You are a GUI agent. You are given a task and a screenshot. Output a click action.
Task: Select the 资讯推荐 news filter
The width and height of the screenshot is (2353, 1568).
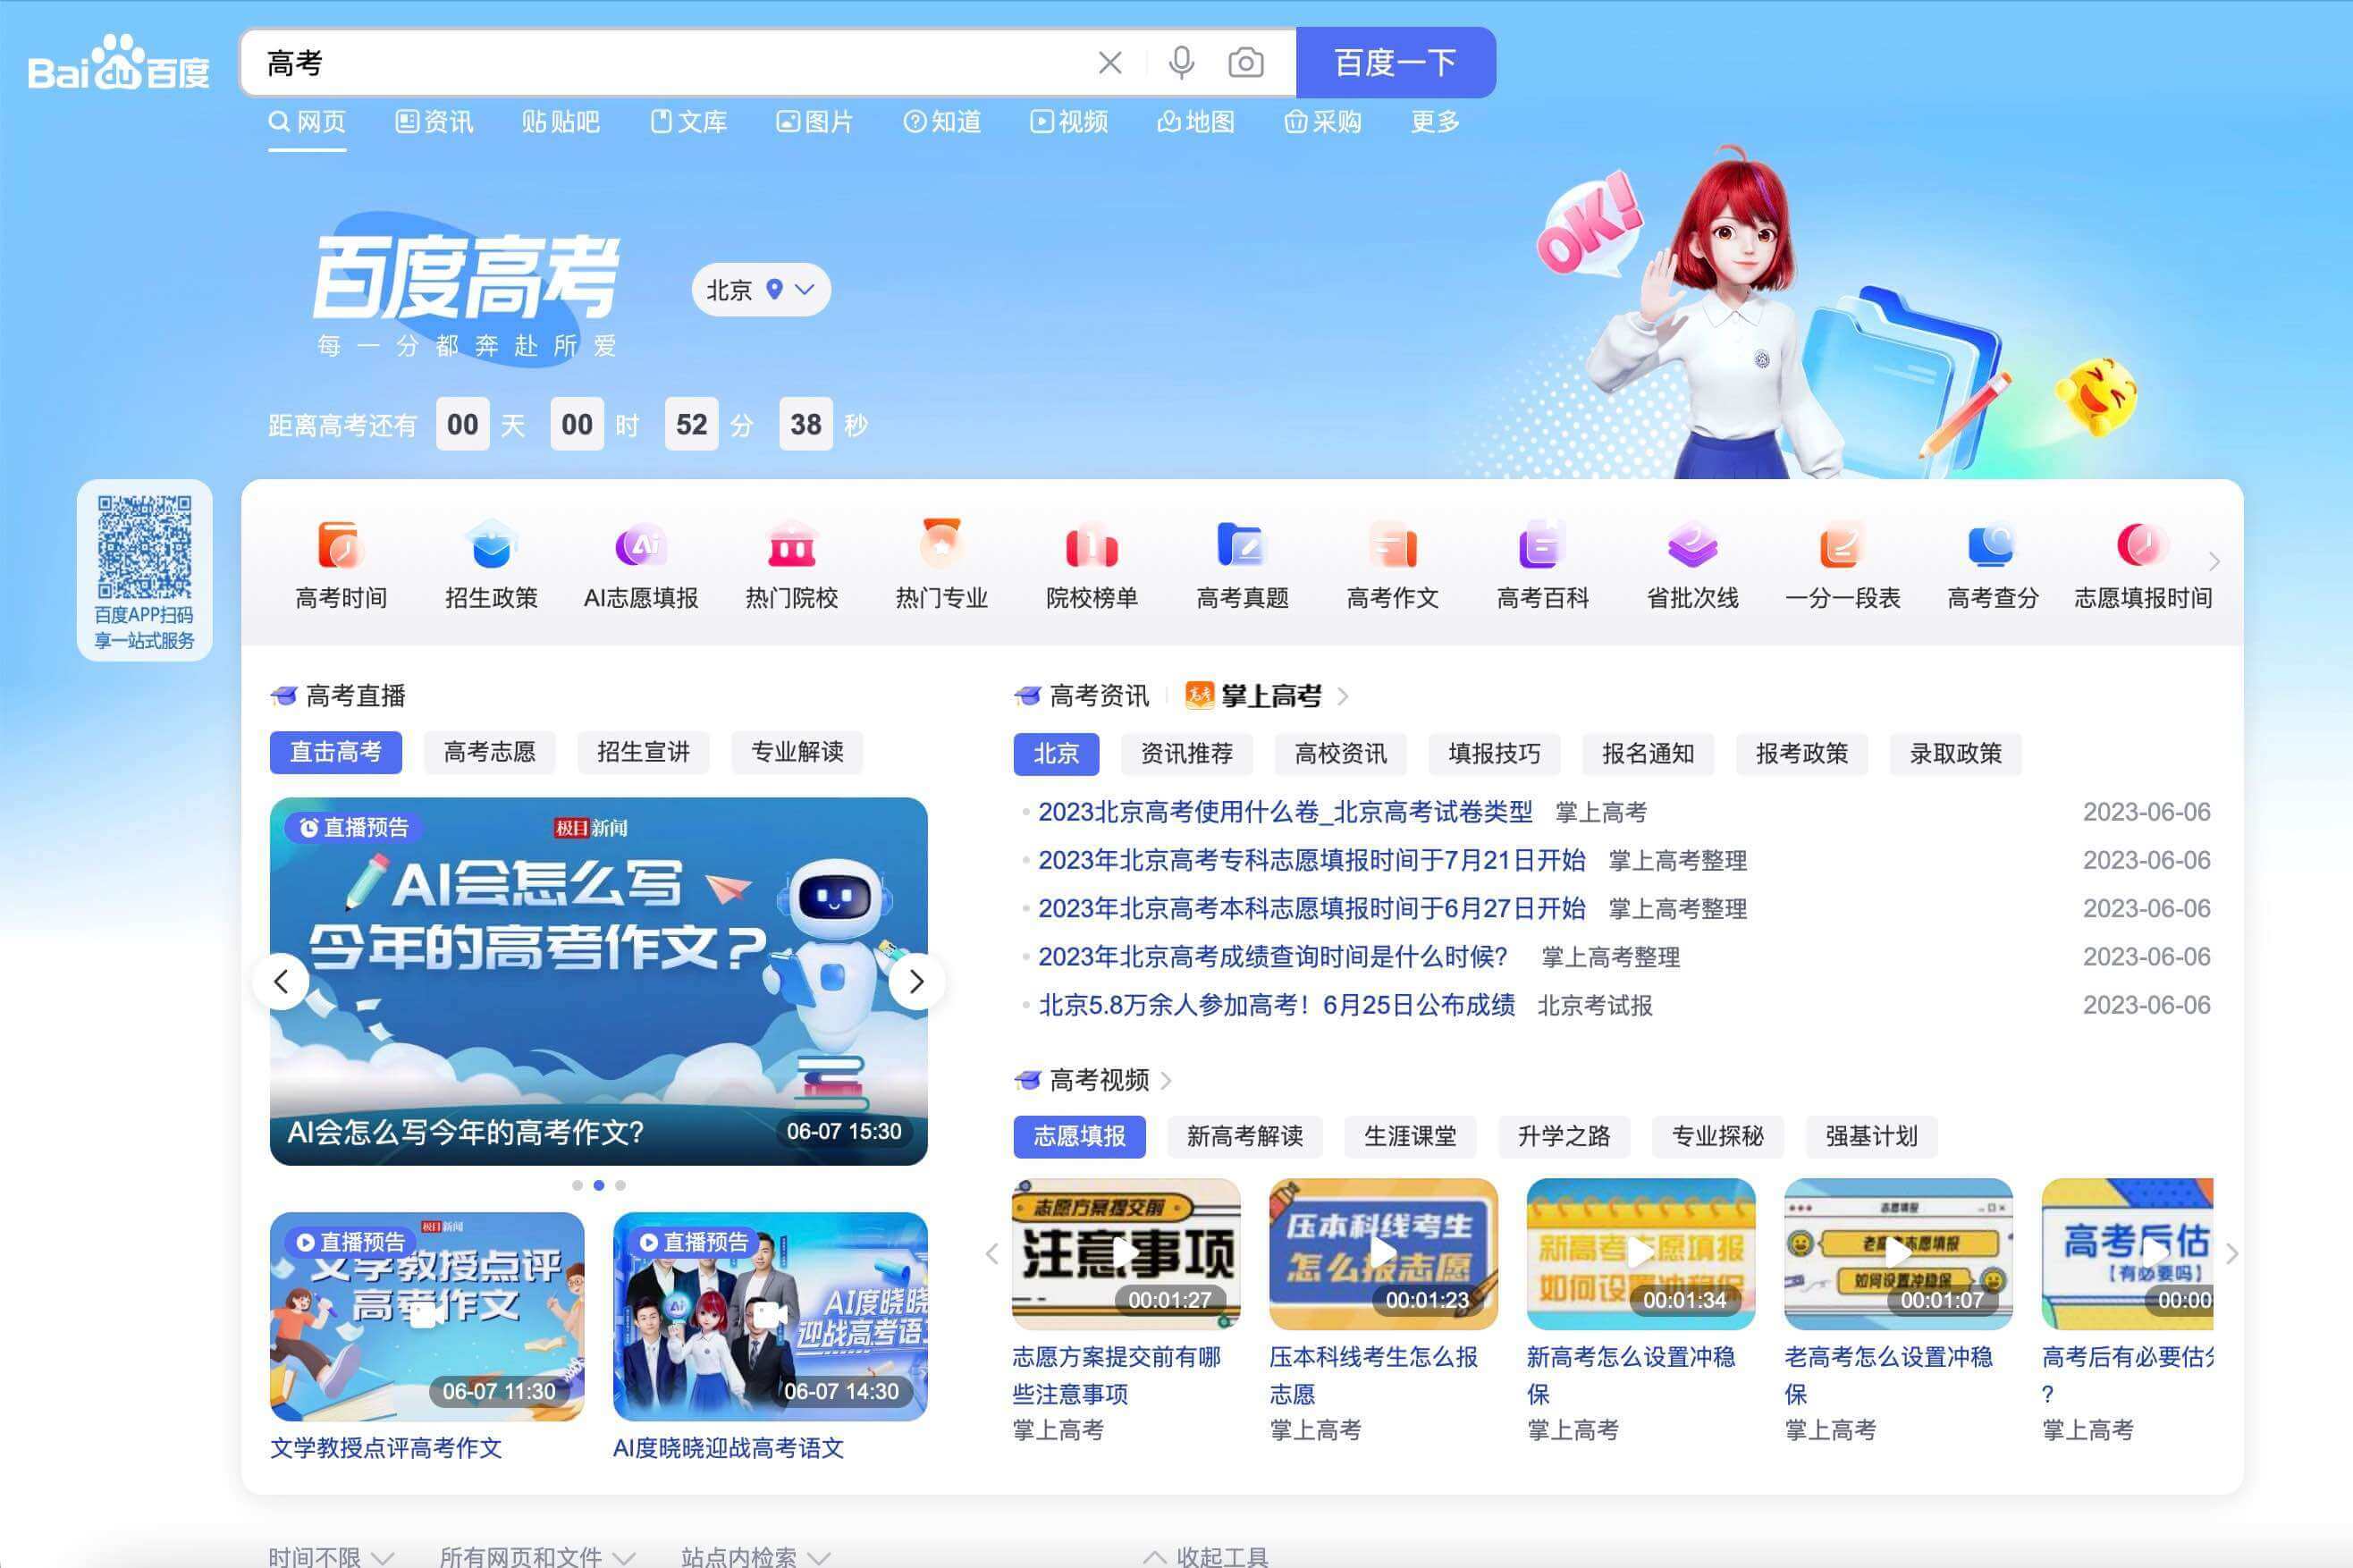coord(1187,753)
